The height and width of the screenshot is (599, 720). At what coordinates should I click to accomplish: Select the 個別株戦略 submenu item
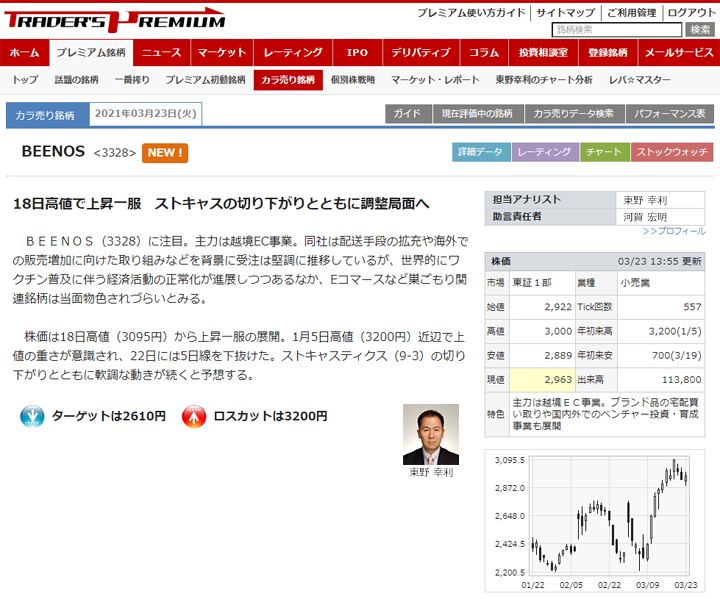353,80
